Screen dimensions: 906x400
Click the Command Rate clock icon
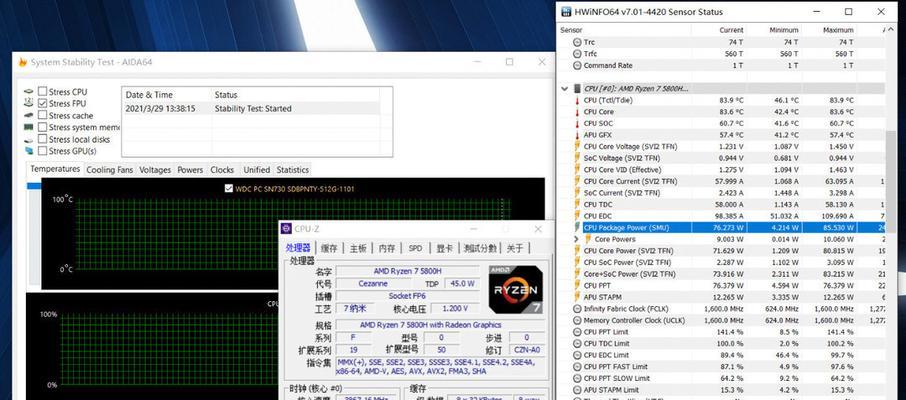pos(577,65)
